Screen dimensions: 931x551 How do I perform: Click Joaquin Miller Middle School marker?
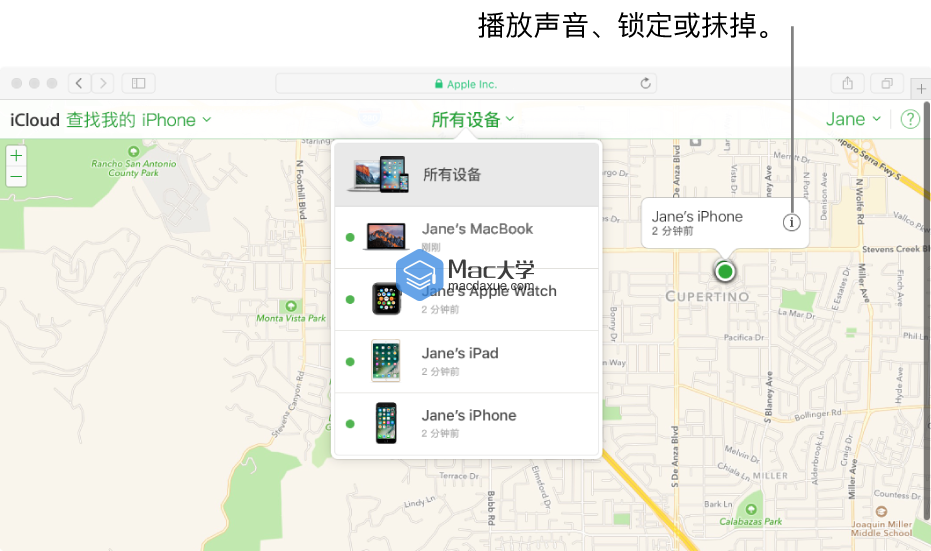(882, 511)
